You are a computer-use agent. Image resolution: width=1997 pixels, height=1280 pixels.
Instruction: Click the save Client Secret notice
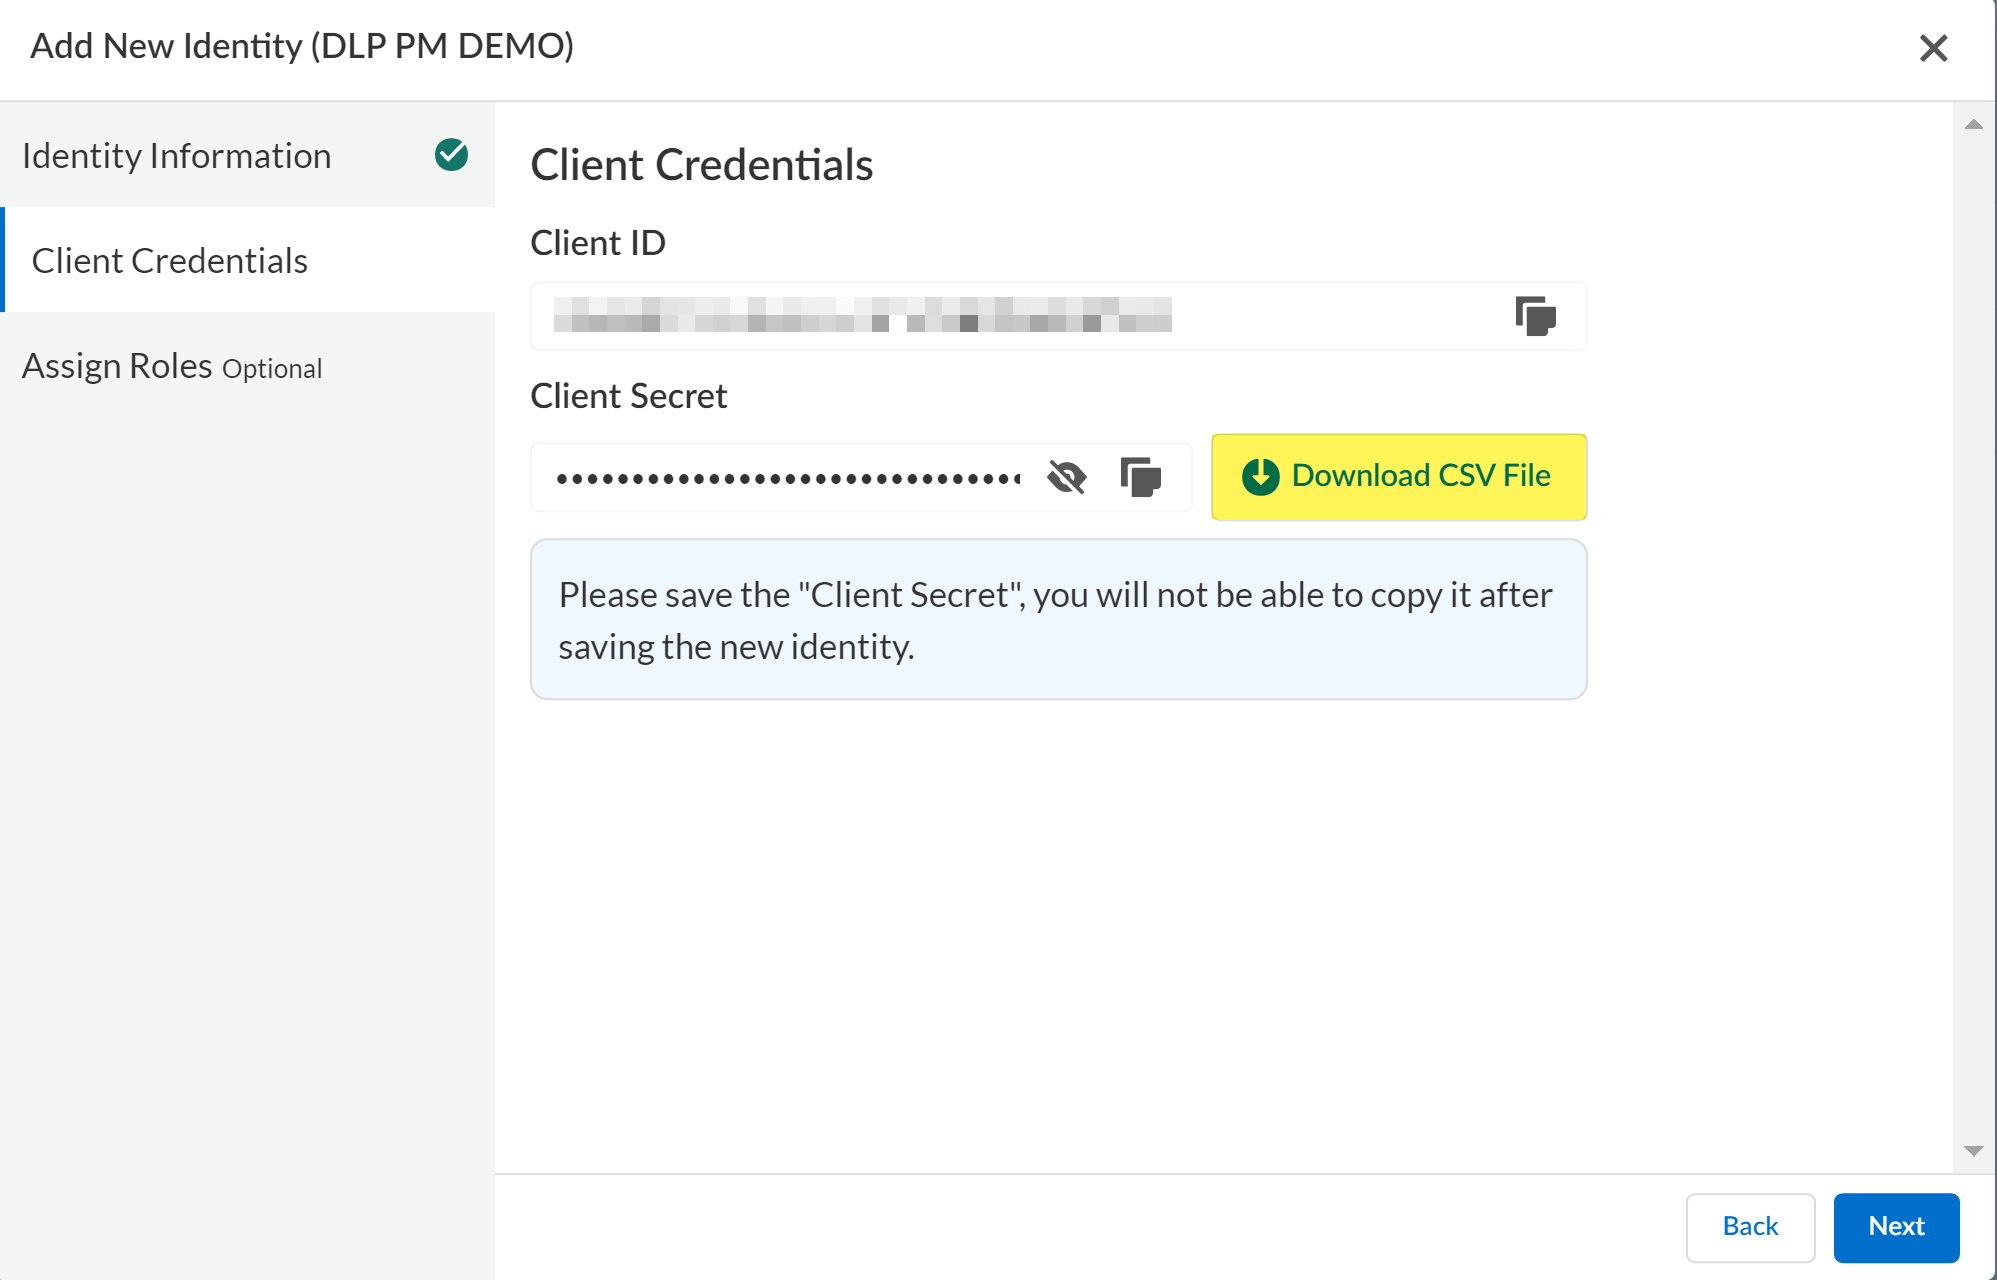click(x=1058, y=620)
